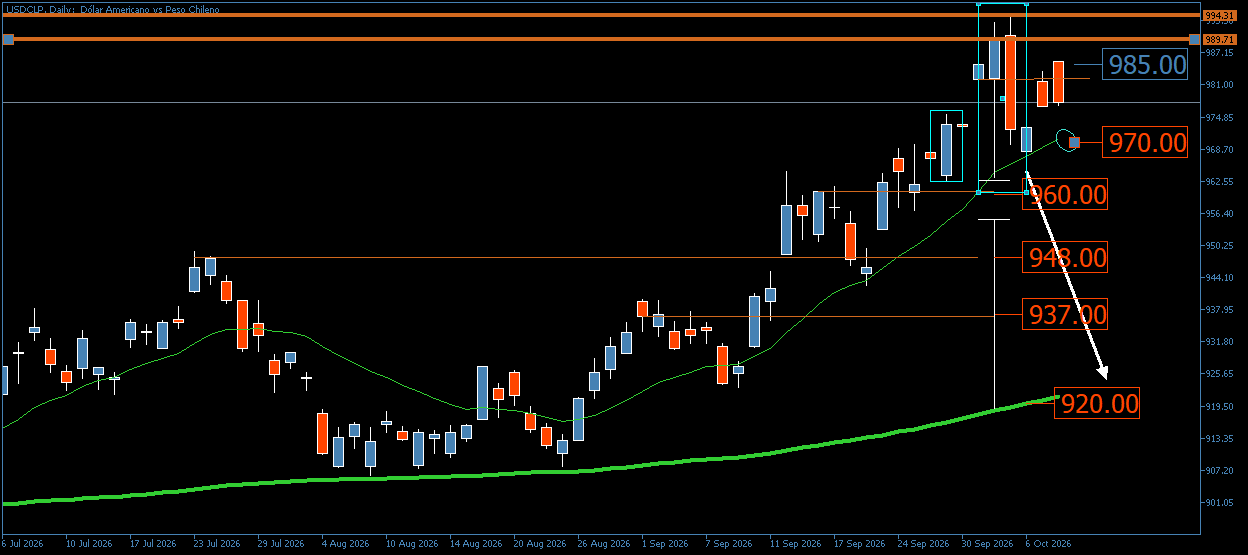Click the 901.05 value on price axis
This screenshot has width=1248, height=555.
click(1217, 503)
